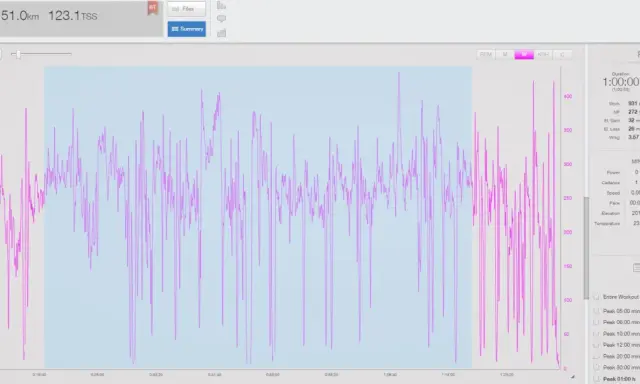
Task: Toggle the C temperature series
Action: (562, 54)
